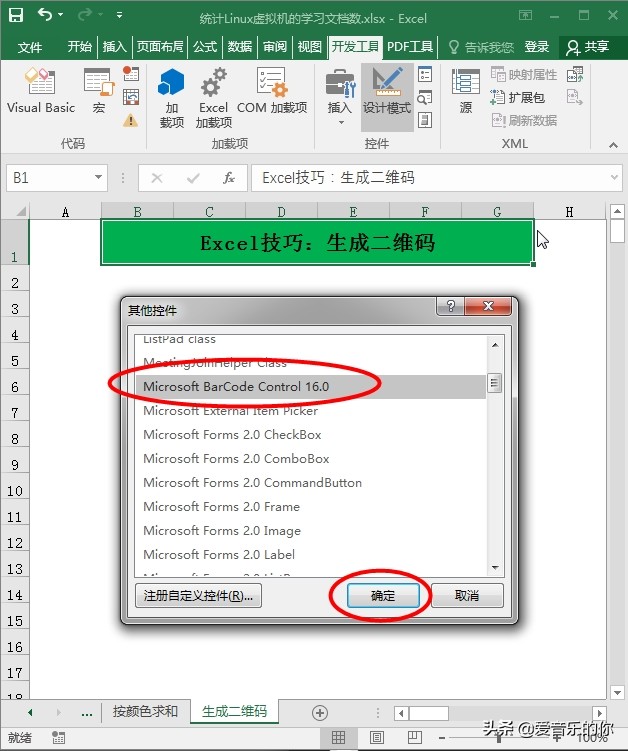Open Customize Quick Access Toolbar dropdown

click(119, 15)
